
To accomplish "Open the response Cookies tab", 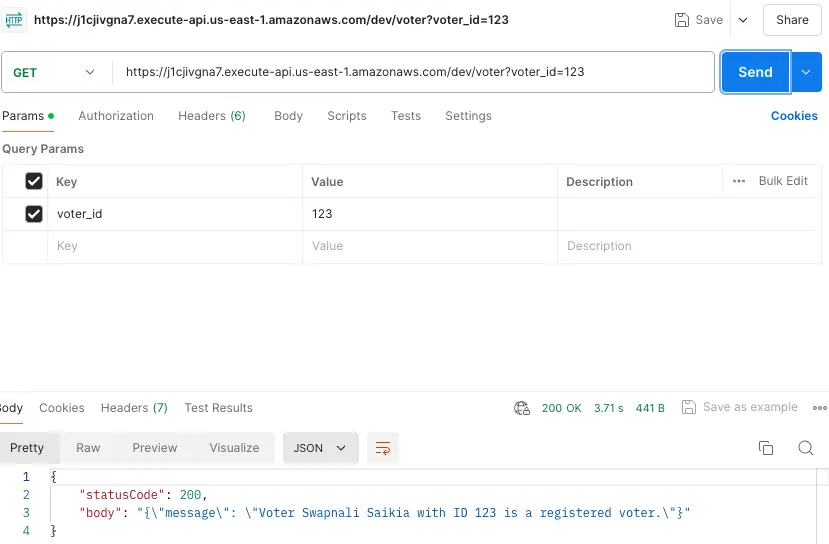I will click(x=62, y=408).
